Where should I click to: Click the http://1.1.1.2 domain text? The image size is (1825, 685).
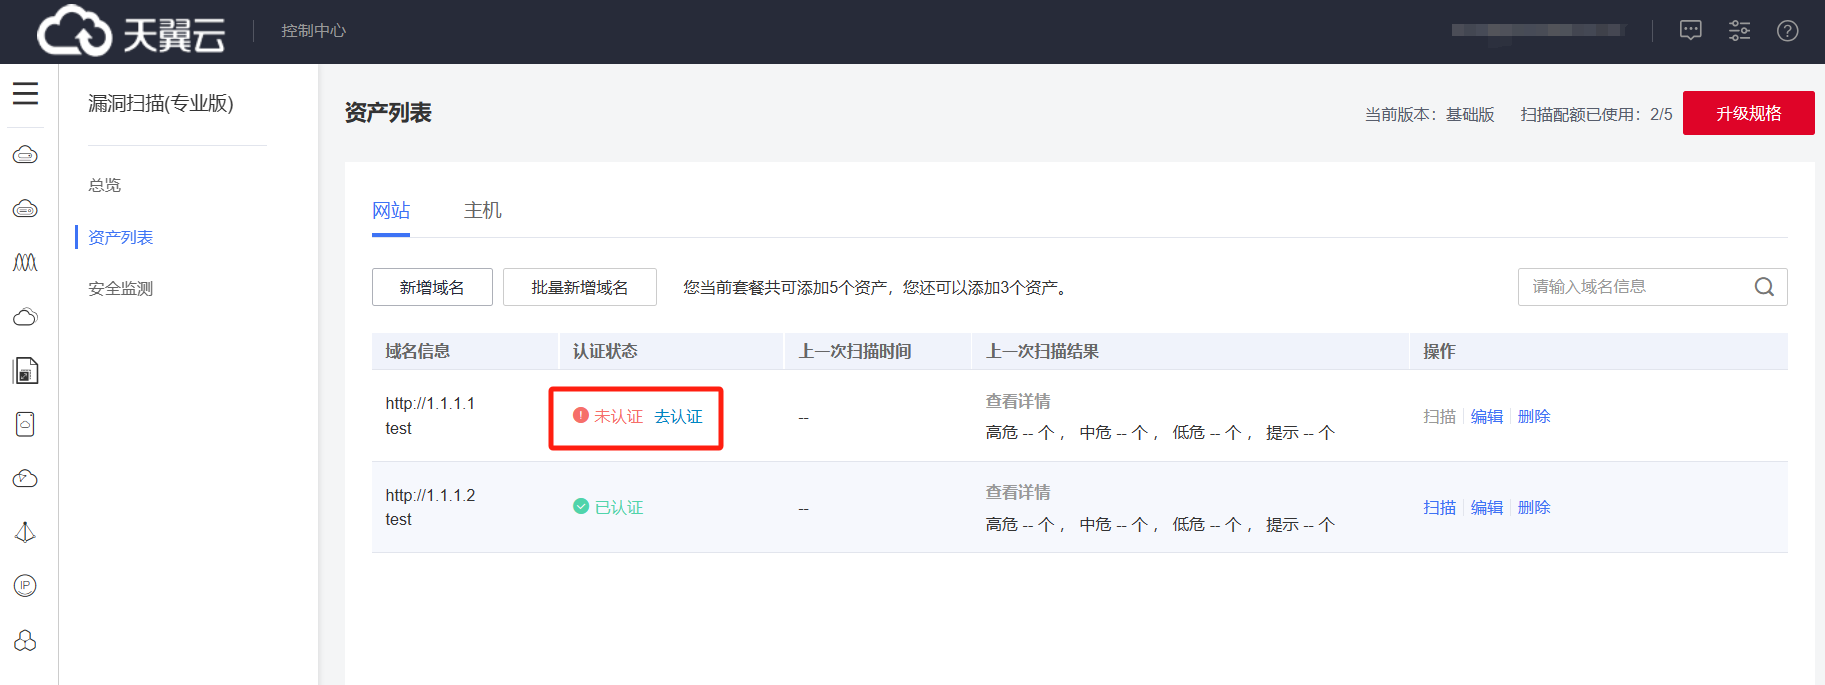[430, 495]
